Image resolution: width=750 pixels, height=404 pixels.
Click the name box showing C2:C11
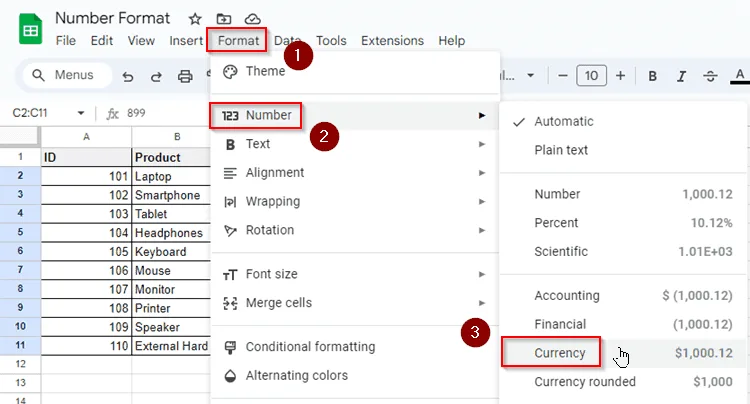(x=30, y=113)
